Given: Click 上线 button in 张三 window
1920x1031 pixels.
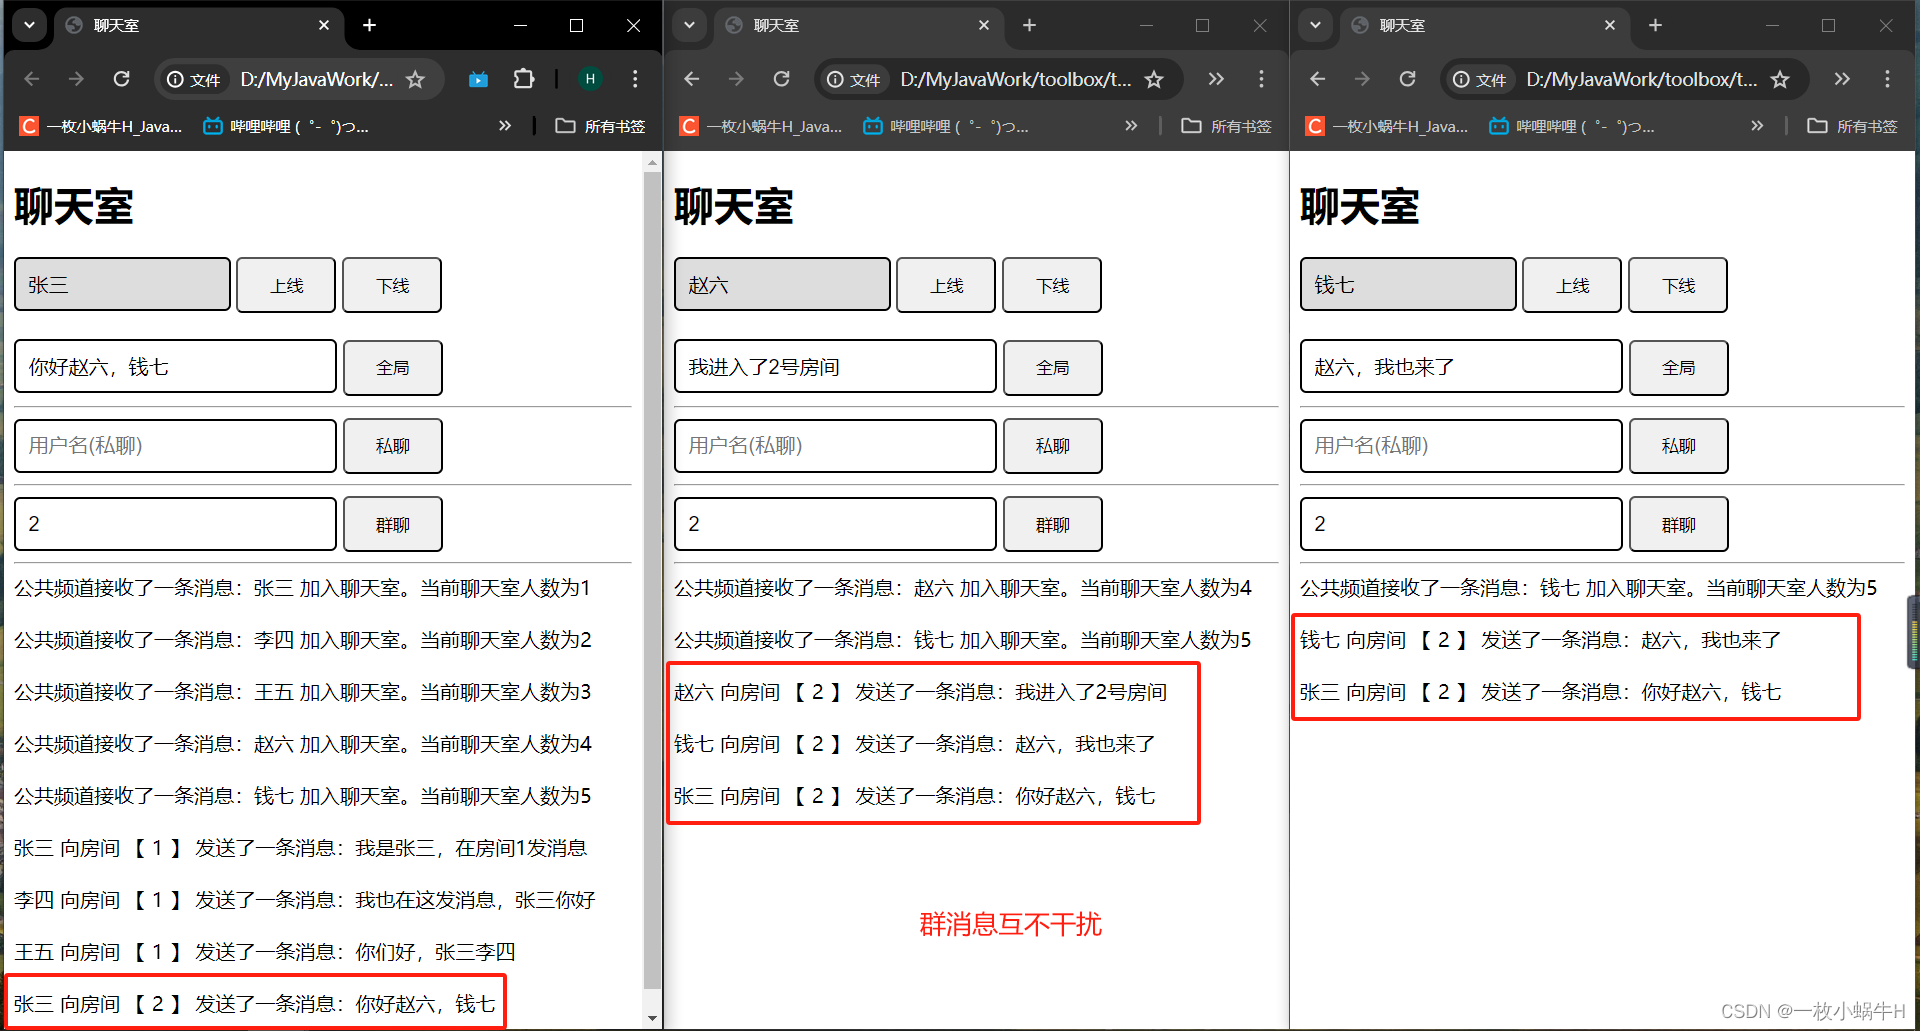Looking at the screenshot, I should [286, 285].
